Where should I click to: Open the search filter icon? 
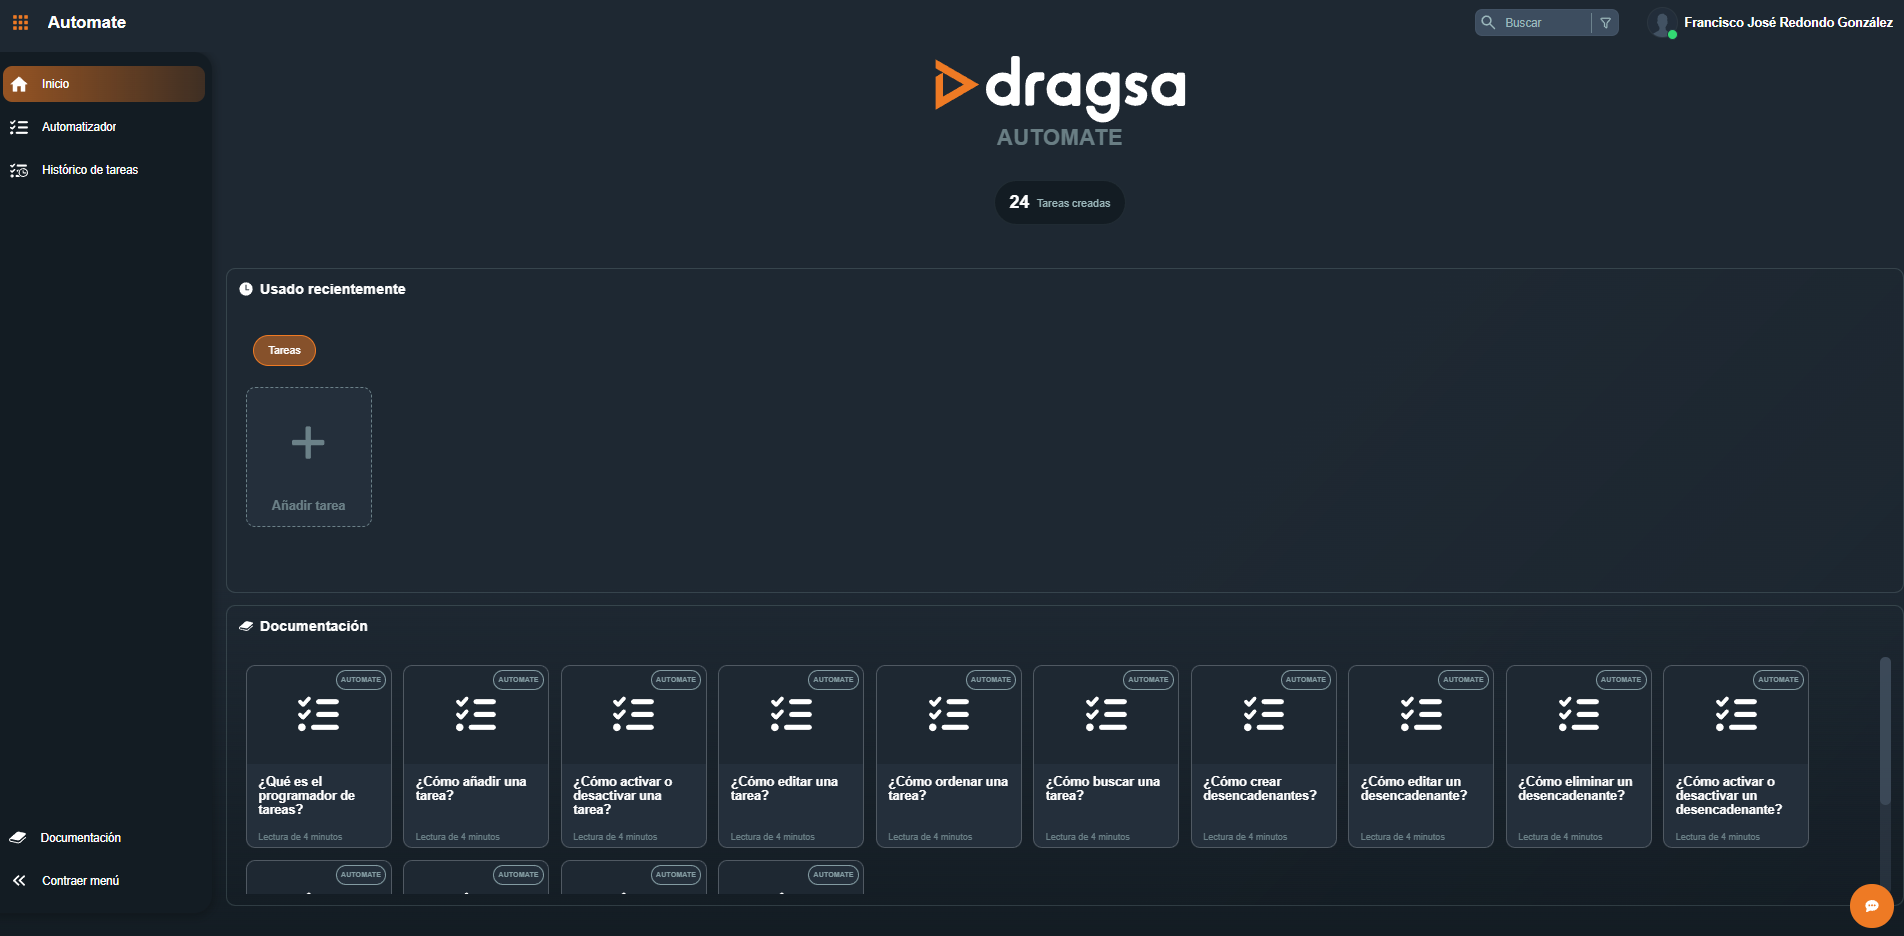coord(1605,22)
